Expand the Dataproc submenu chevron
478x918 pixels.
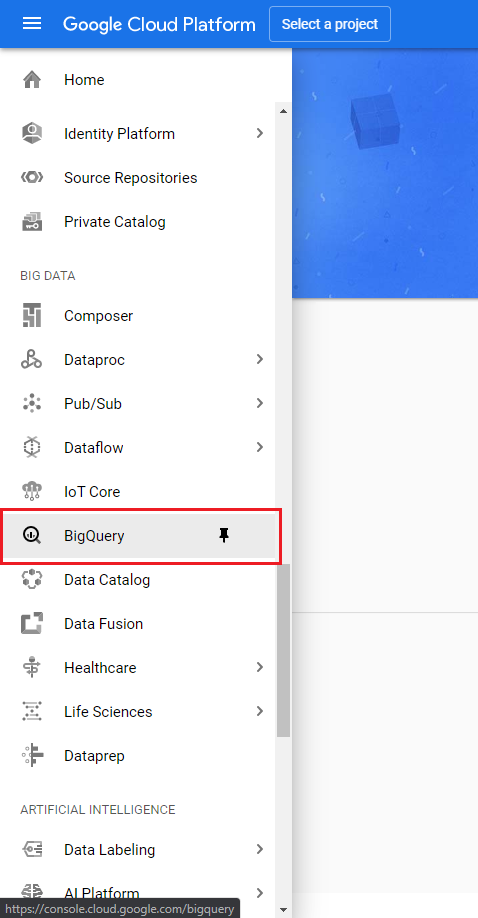coord(260,359)
